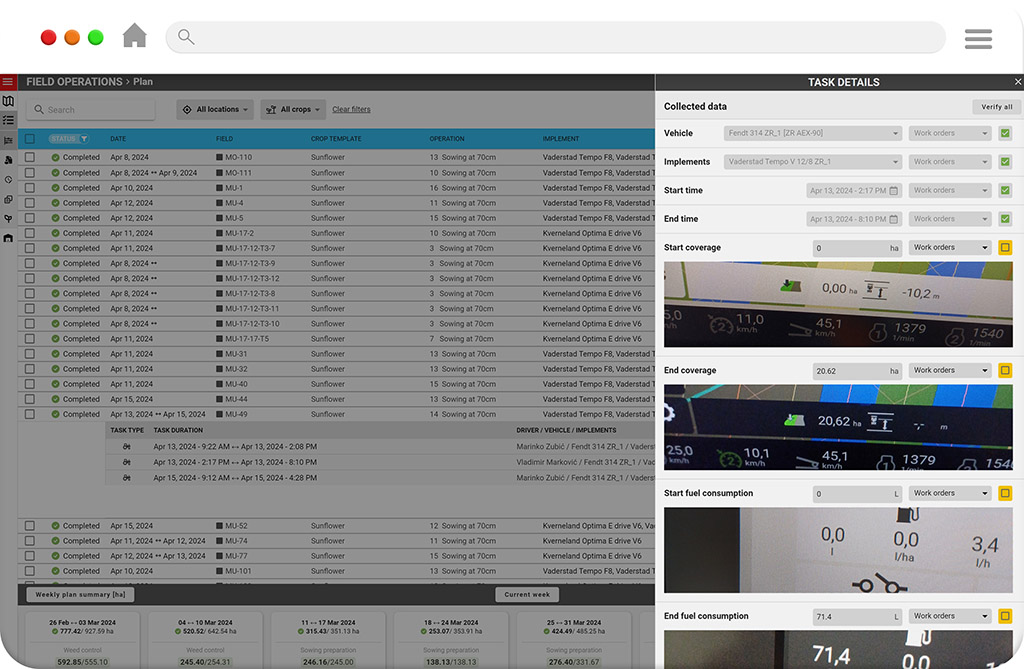1024x669 pixels.
Task: Sort by the CROP TEMPLATE column header
Action: [336, 139]
